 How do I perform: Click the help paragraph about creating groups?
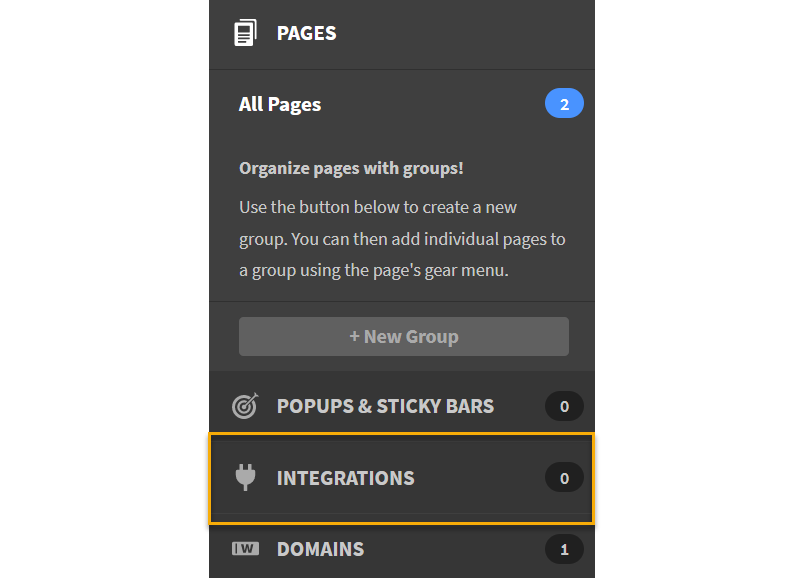[x=402, y=239]
